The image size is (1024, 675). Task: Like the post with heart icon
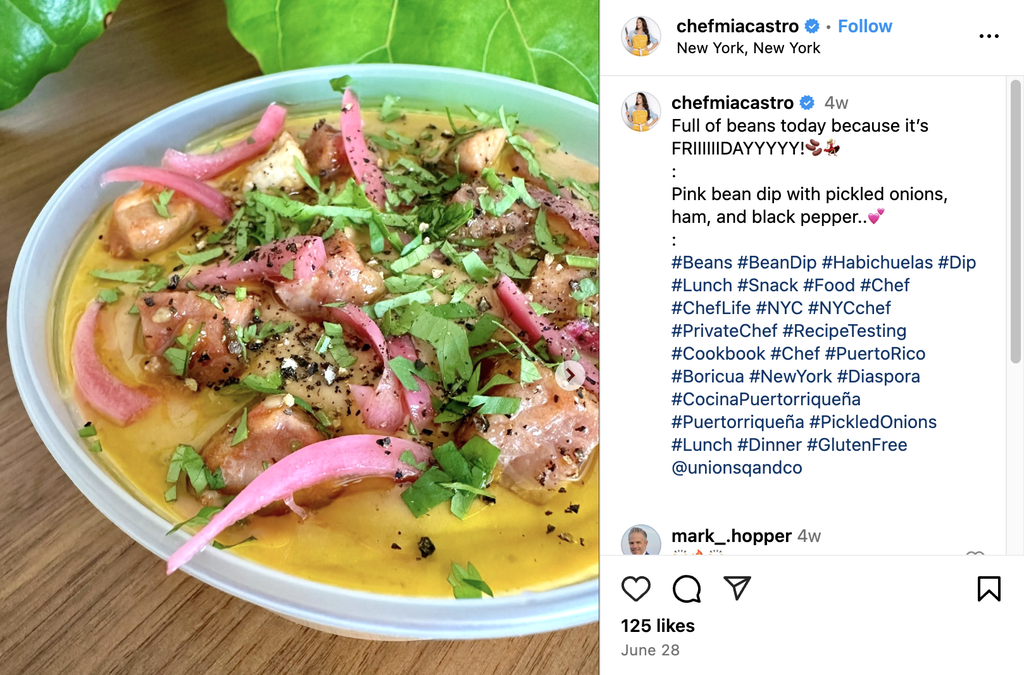point(635,589)
